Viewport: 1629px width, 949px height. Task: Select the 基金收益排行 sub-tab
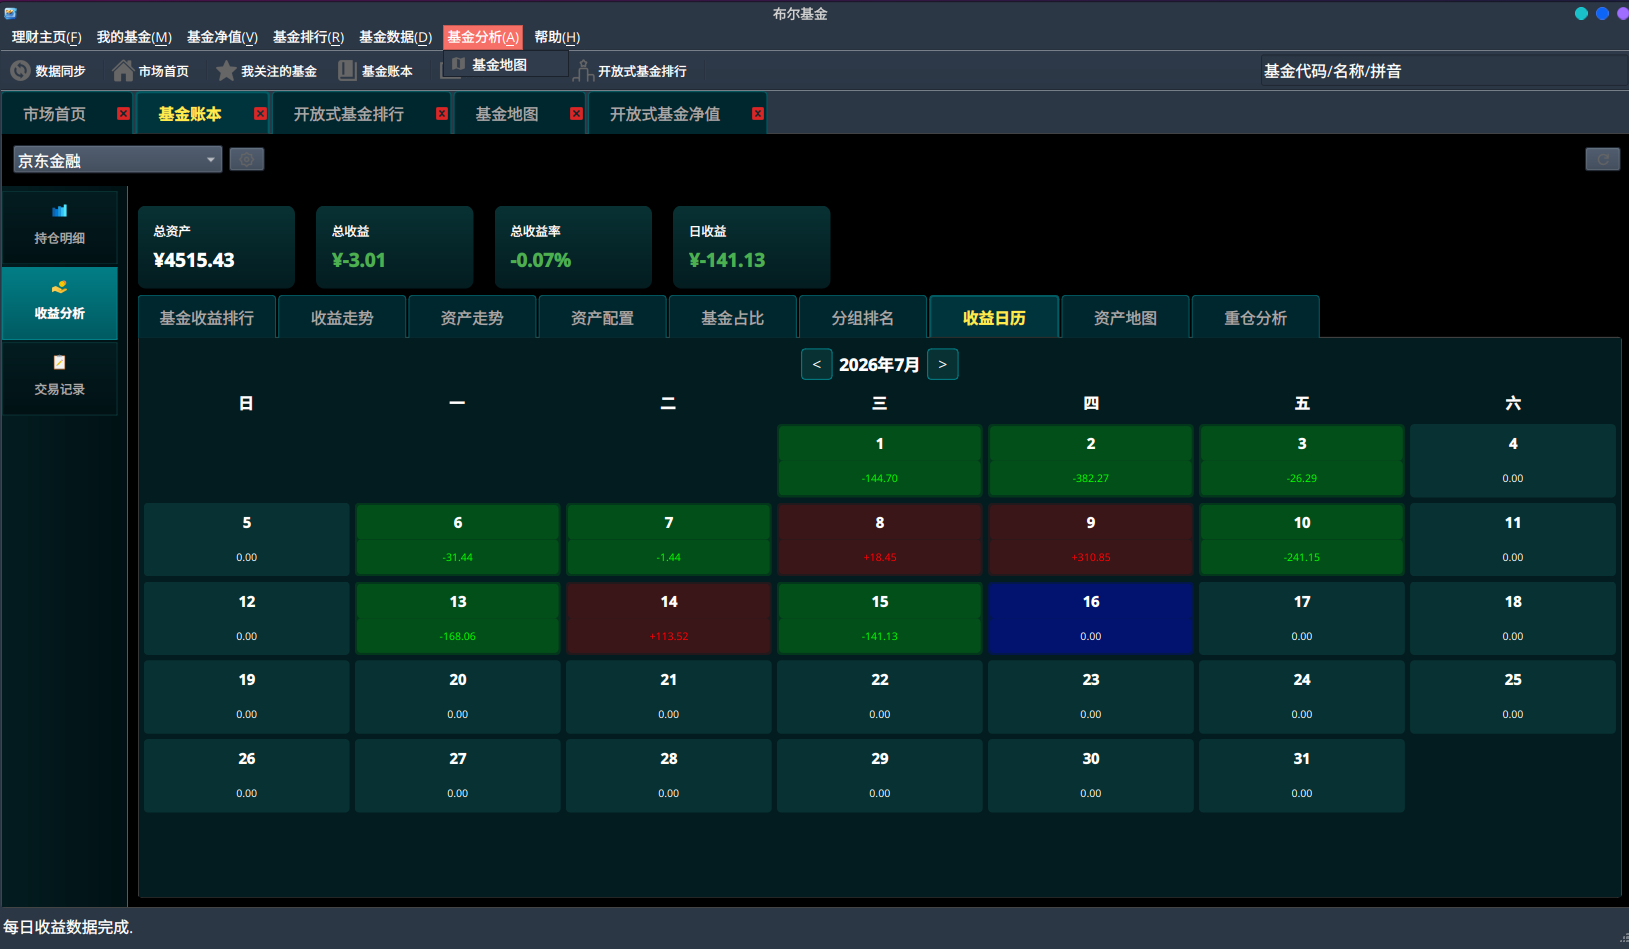tap(207, 318)
